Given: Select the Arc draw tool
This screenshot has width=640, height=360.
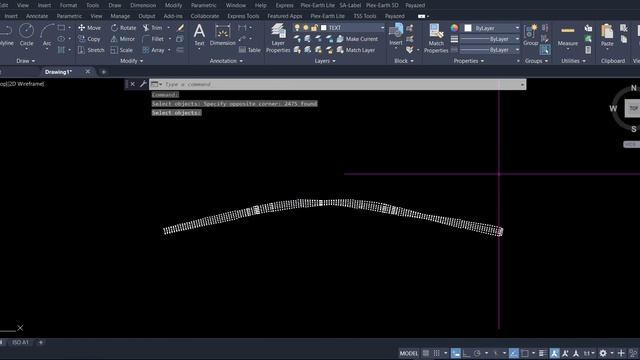Looking at the screenshot, I should (x=47, y=34).
